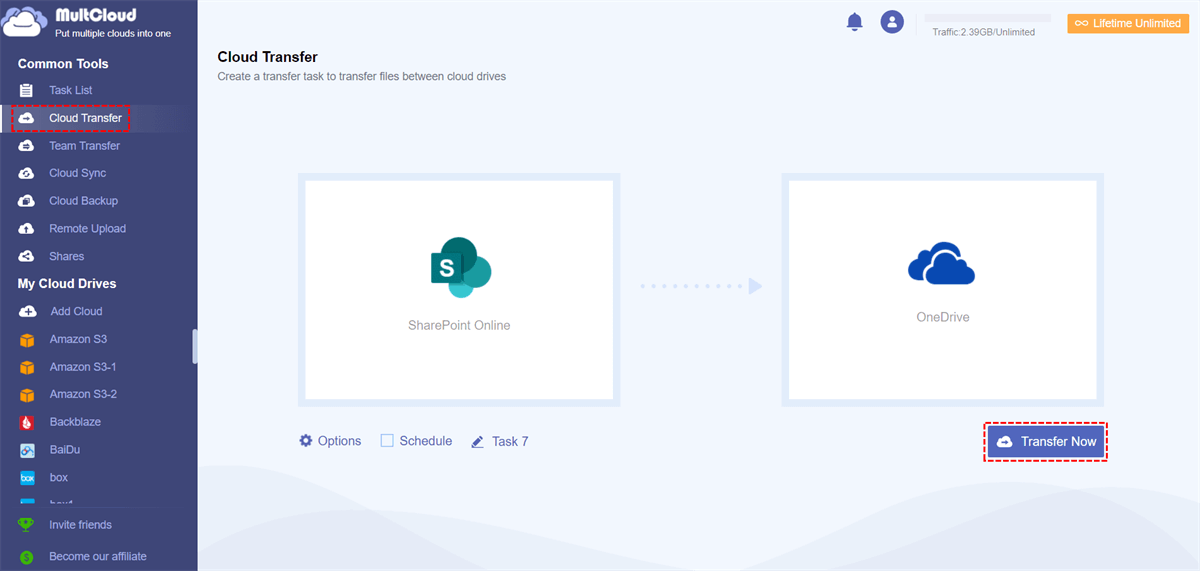This screenshot has width=1200, height=571.
Task: Click the Cloud Backup sidebar icon
Action: [27, 201]
